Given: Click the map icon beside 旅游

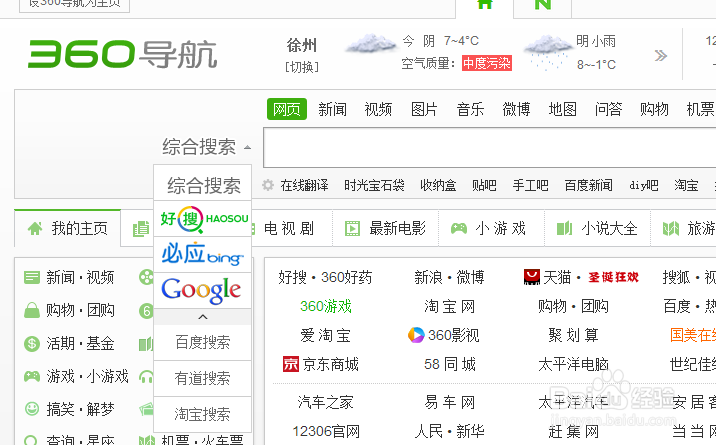Looking at the screenshot, I should (671, 228).
